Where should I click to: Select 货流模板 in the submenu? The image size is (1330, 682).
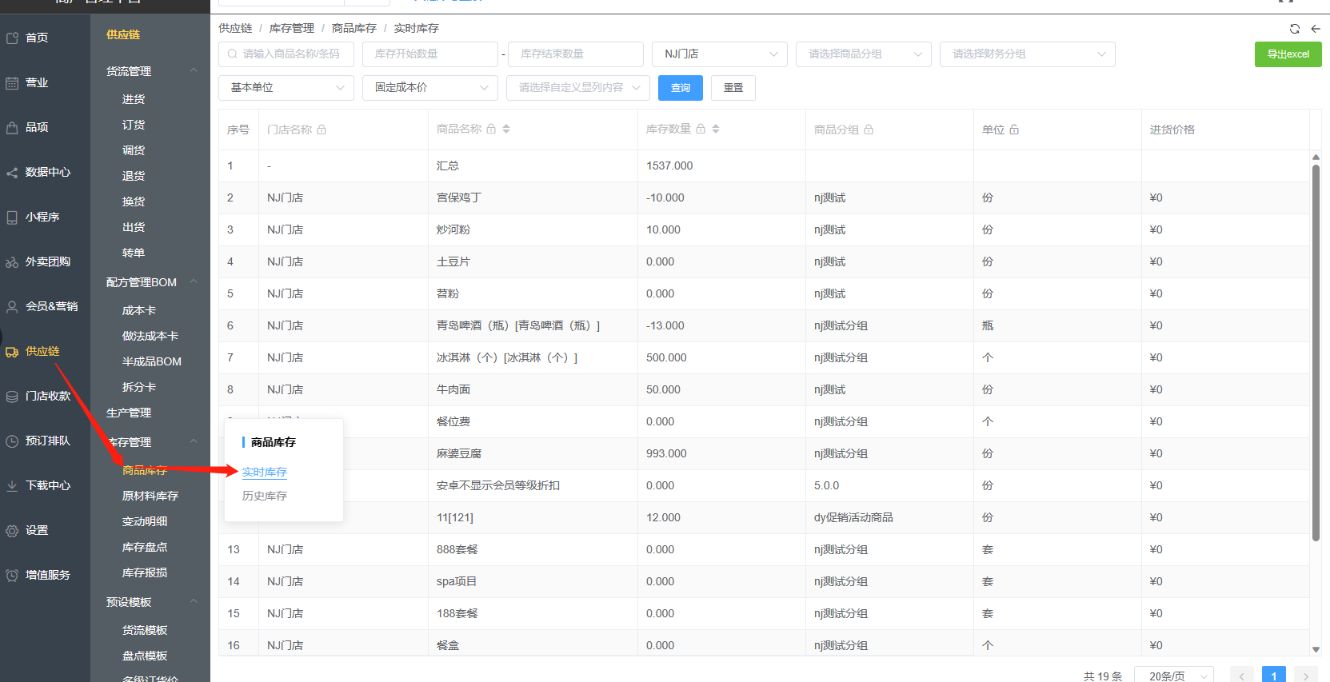(x=144, y=630)
